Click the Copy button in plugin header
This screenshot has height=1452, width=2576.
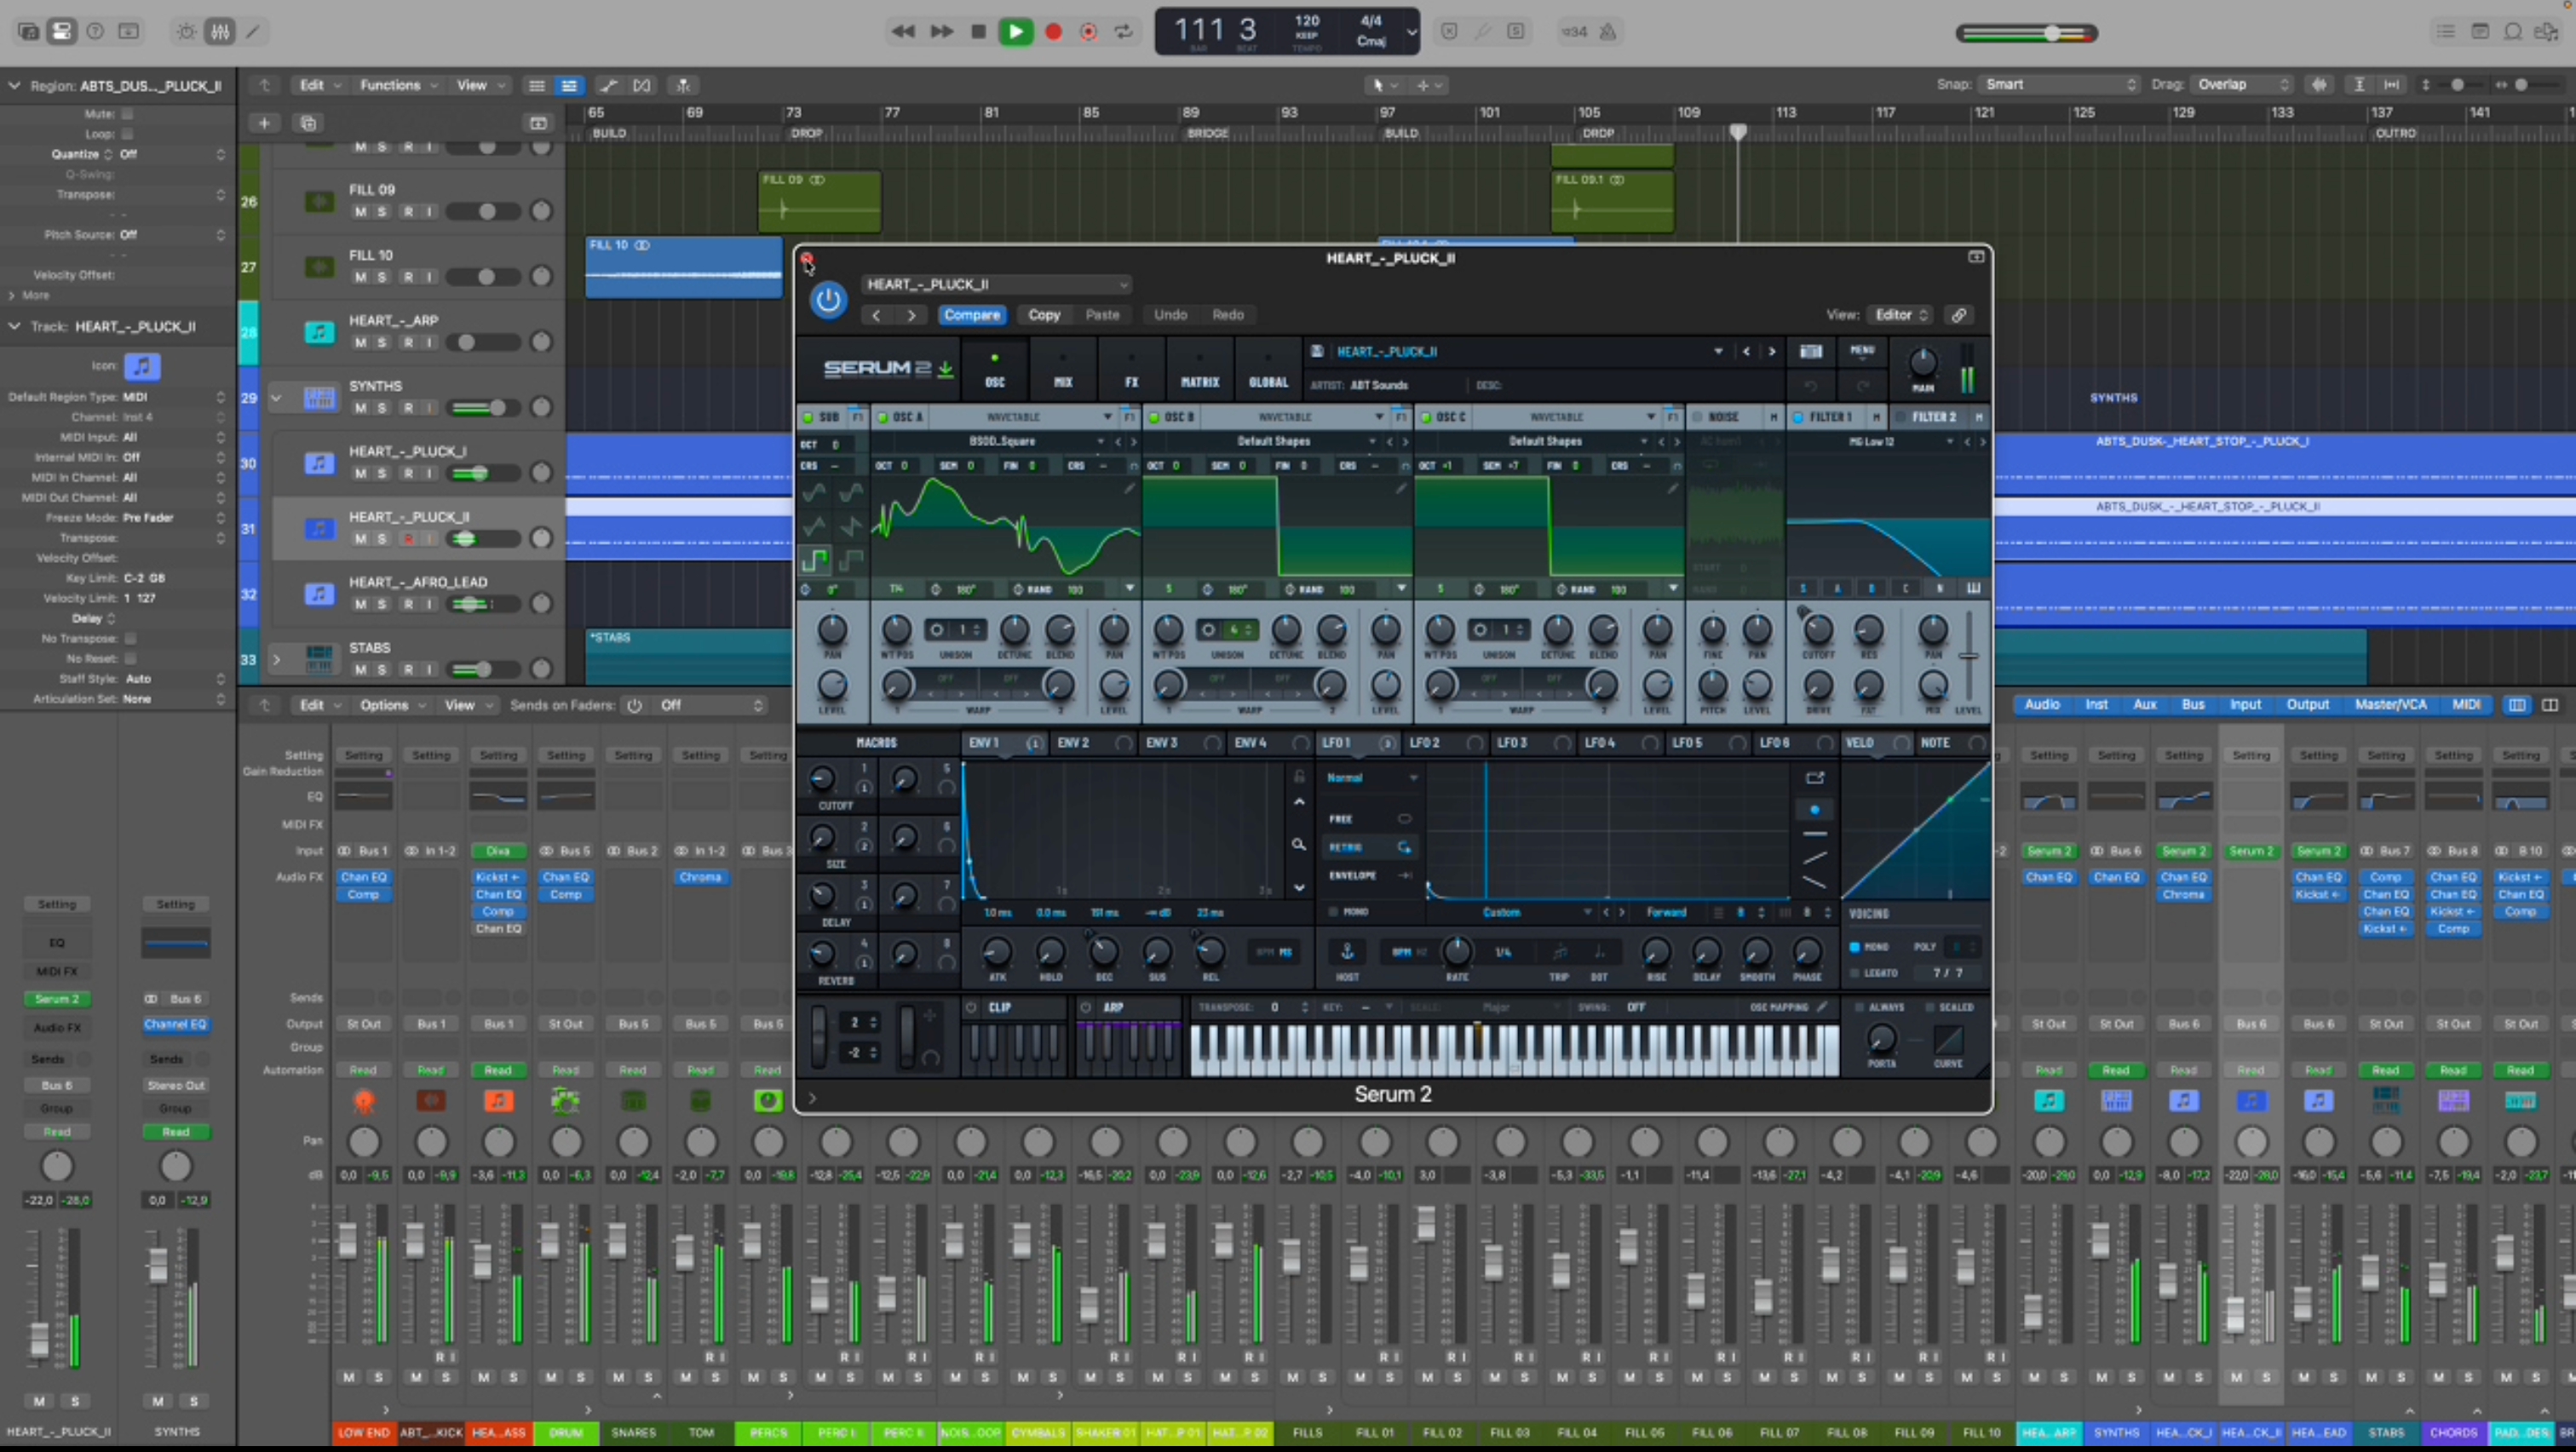1044,315
